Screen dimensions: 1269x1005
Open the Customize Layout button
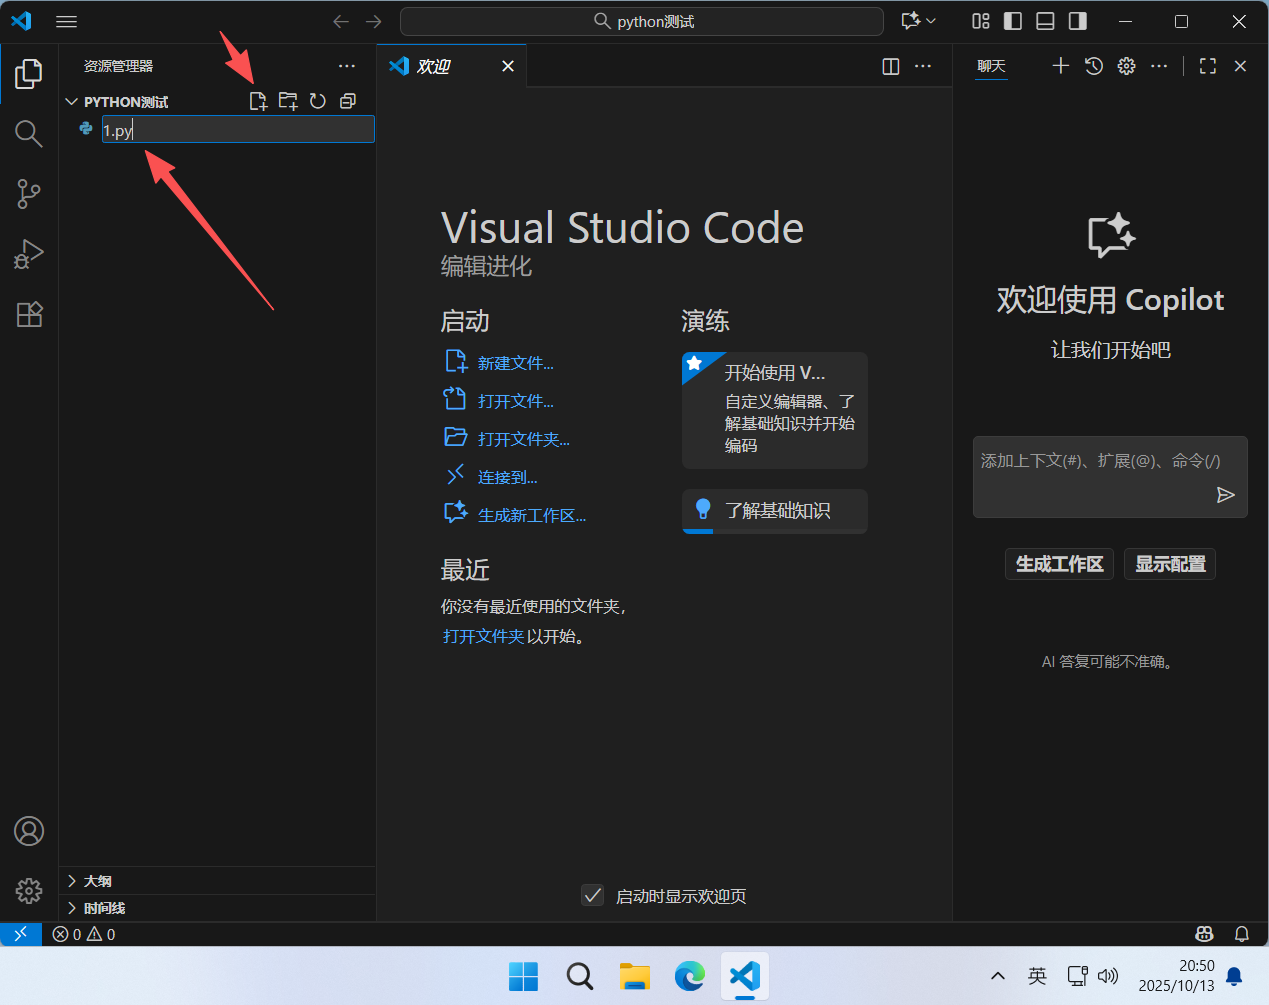pos(981,21)
